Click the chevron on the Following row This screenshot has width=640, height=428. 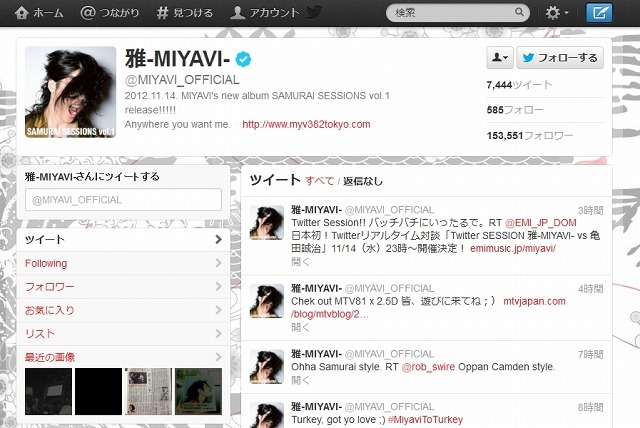(218, 263)
